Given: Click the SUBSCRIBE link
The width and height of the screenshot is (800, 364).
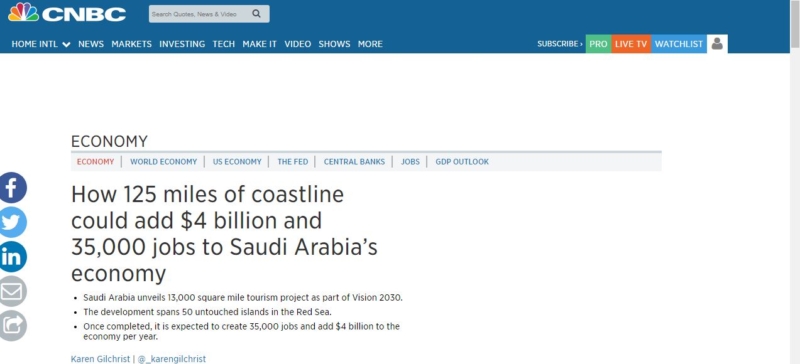Looking at the screenshot, I should (560, 44).
